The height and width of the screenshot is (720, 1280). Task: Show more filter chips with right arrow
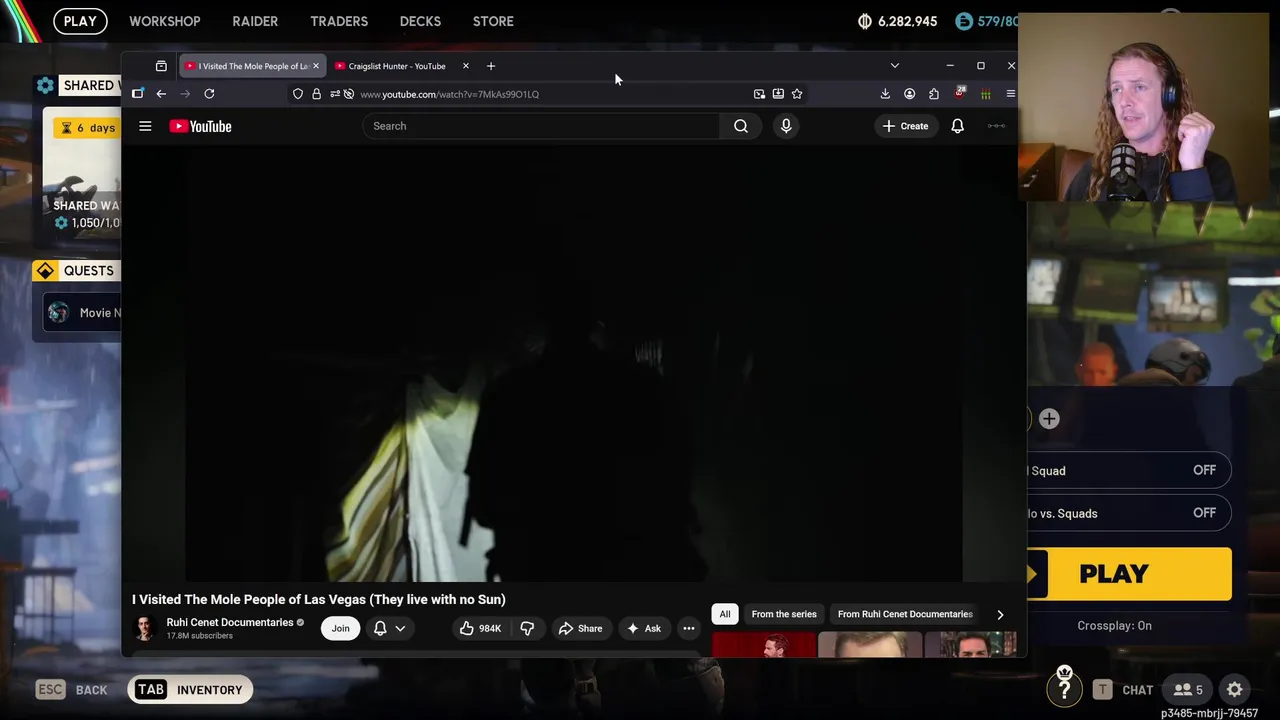pos(1000,614)
